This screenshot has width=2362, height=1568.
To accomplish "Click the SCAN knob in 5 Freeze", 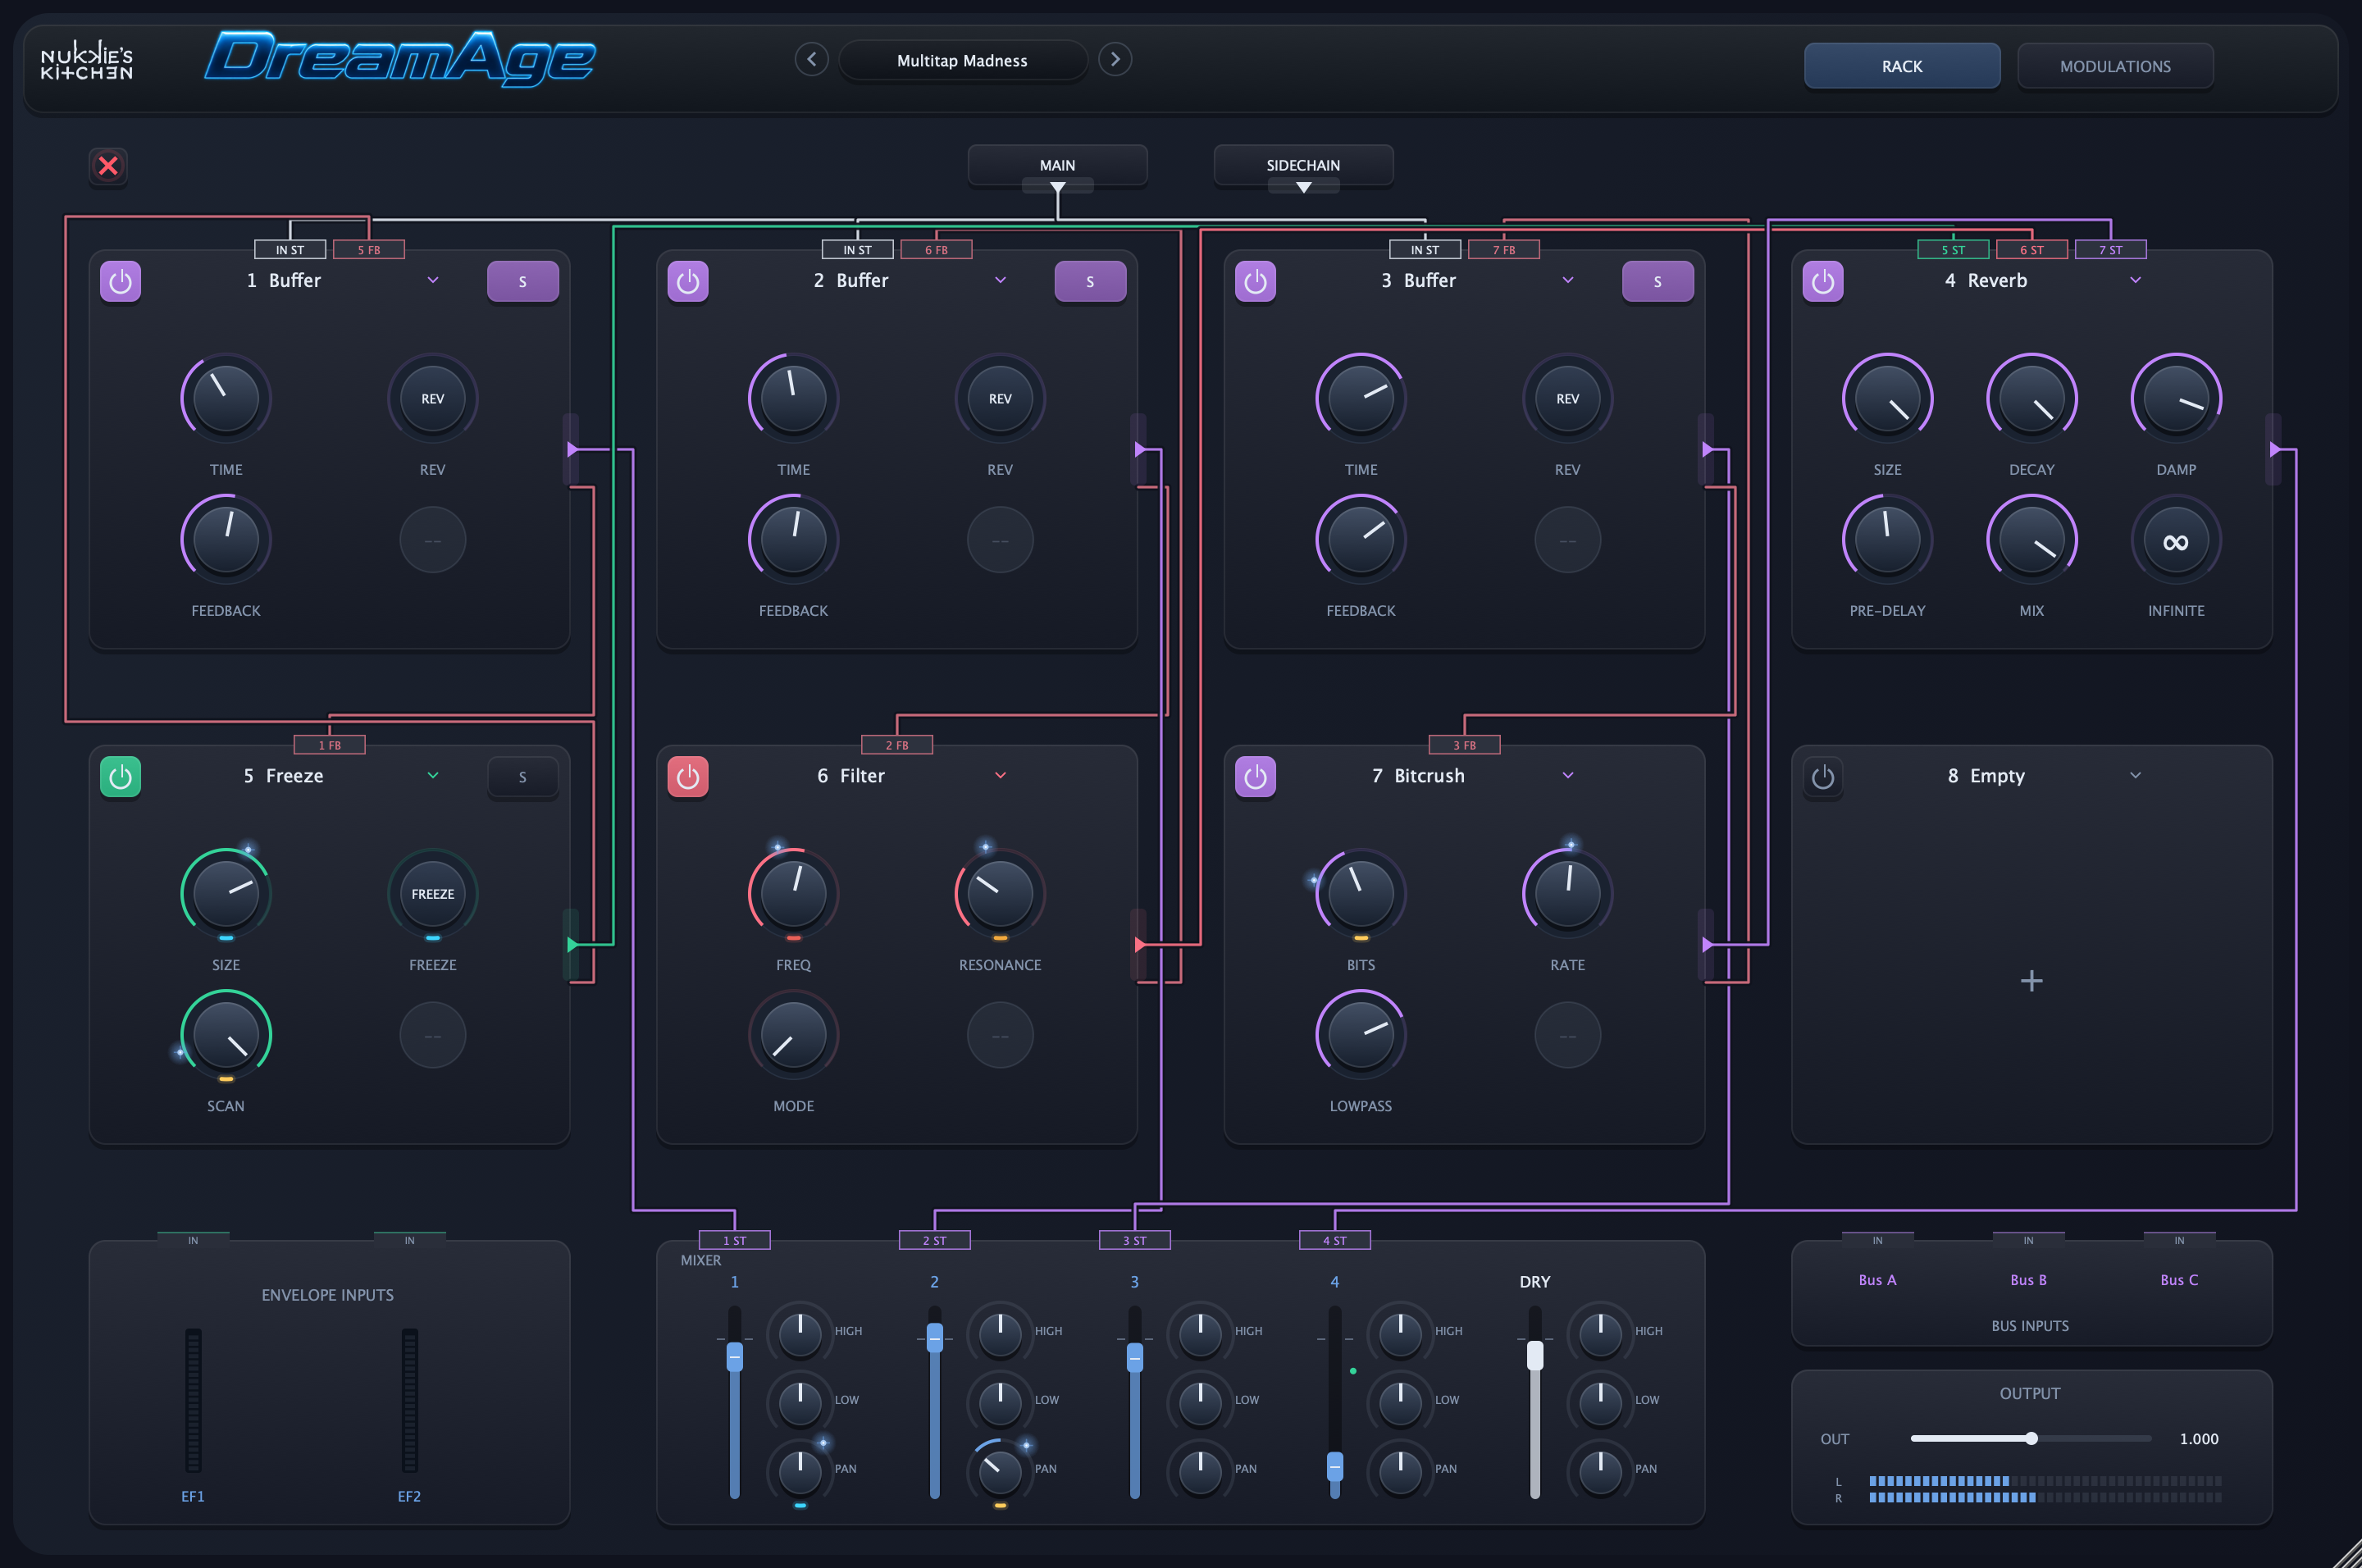I will point(226,1035).
